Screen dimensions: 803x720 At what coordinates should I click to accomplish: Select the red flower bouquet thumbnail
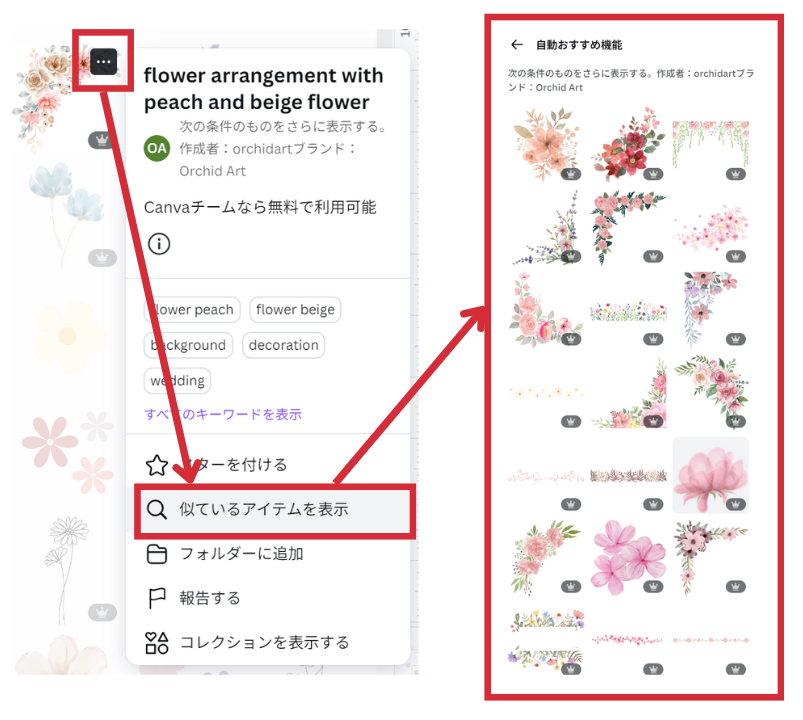[628, 144]
